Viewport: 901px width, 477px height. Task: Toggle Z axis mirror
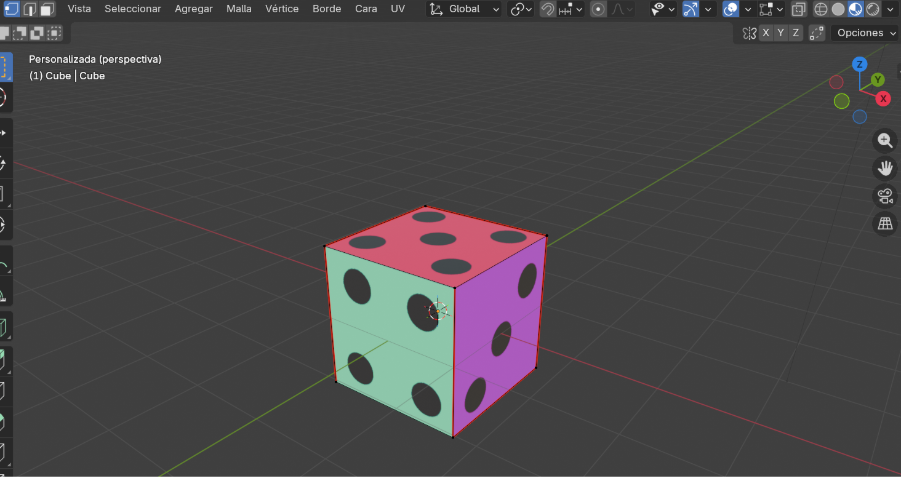click(x=795, y=33)
